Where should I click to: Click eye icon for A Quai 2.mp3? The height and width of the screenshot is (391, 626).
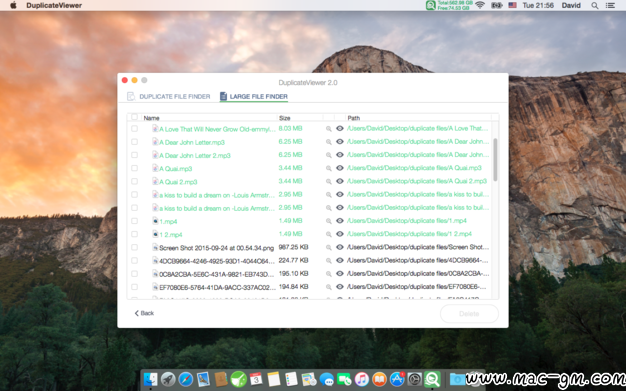340,181
